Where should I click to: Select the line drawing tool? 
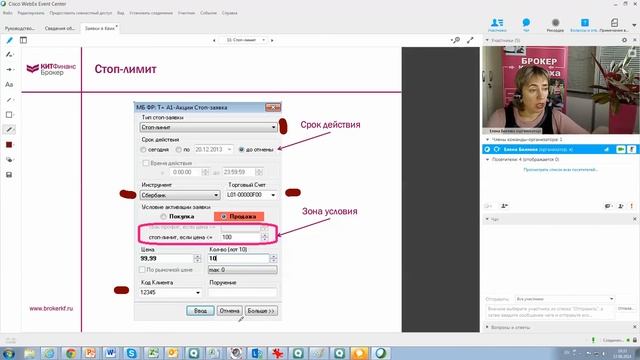[x=9, y=100]
